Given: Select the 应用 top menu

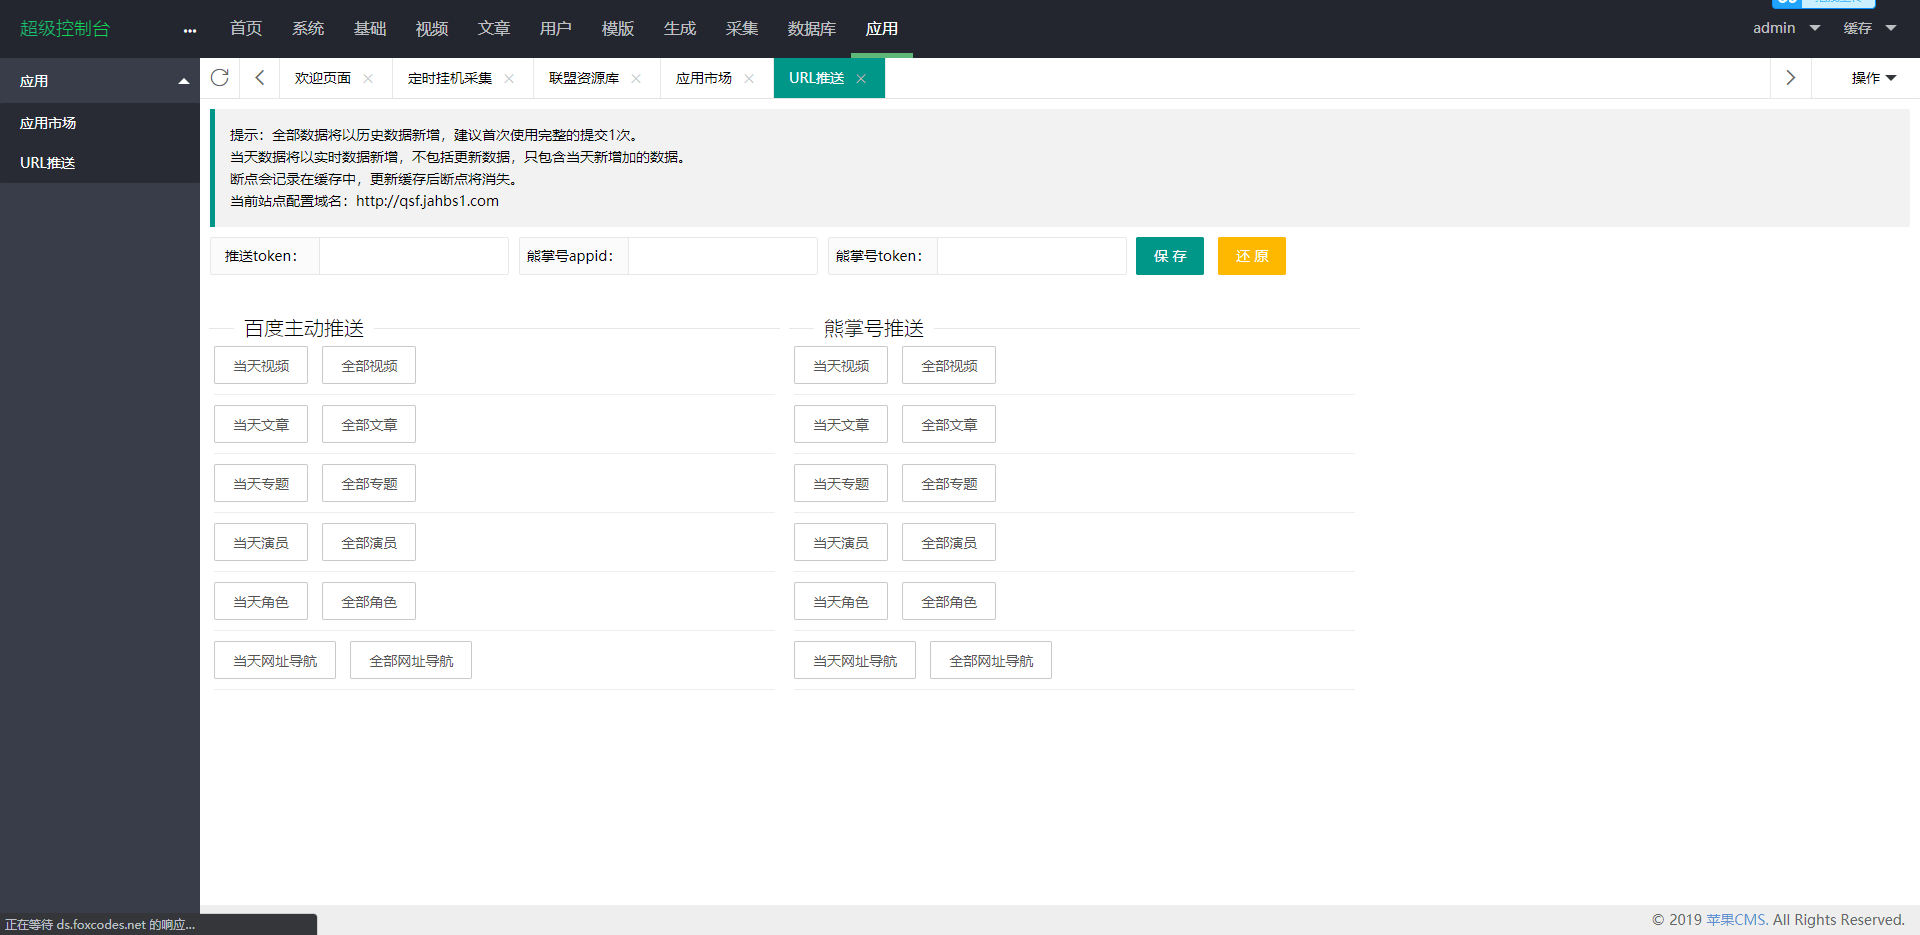Looking at the screenshot, I should (882, 28).
